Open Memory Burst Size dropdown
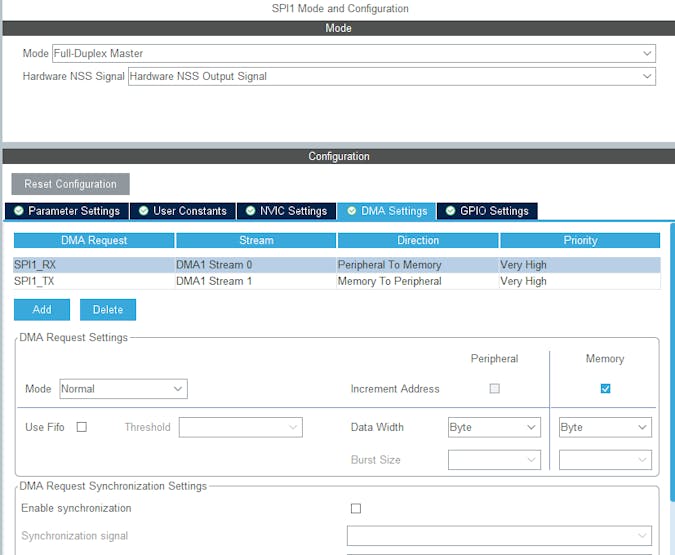This screenshot has height=555, width=675. 605,460
